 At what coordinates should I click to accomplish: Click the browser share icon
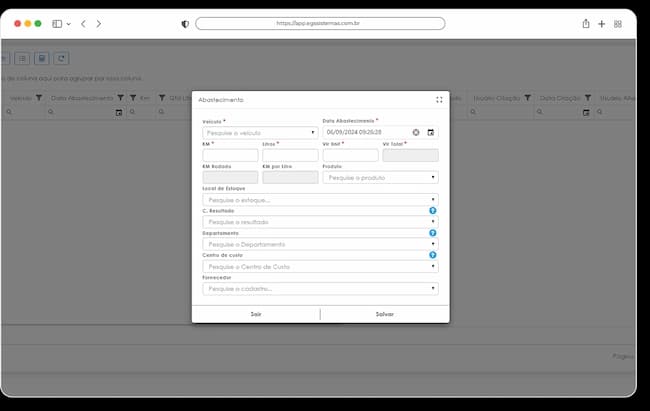point(586,24)
